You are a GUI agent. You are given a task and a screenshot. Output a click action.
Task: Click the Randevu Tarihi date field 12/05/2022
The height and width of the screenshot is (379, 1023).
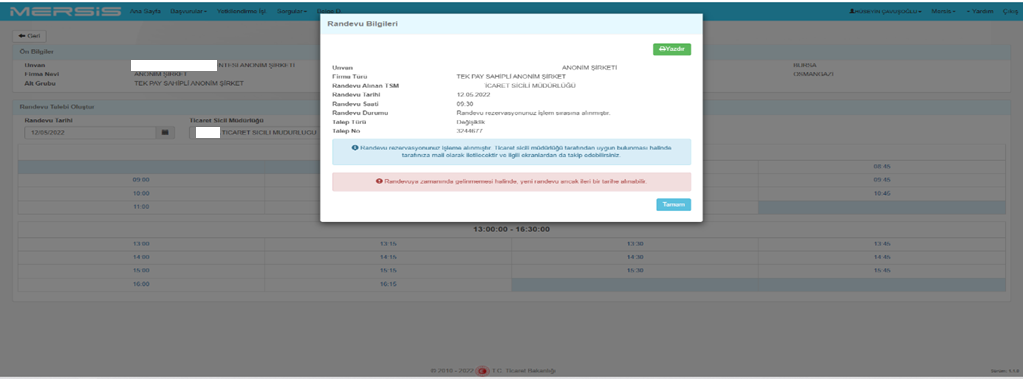(x=91, y=132)
